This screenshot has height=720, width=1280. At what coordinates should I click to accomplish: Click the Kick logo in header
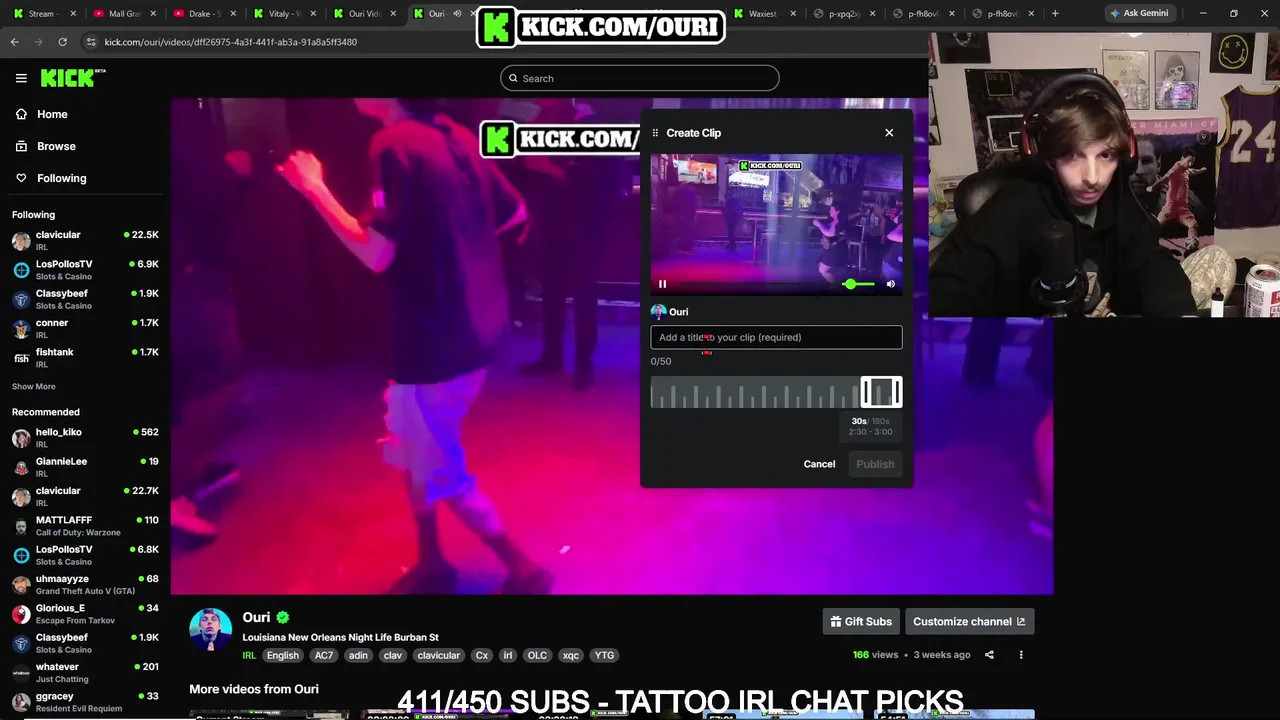[73, 78]
